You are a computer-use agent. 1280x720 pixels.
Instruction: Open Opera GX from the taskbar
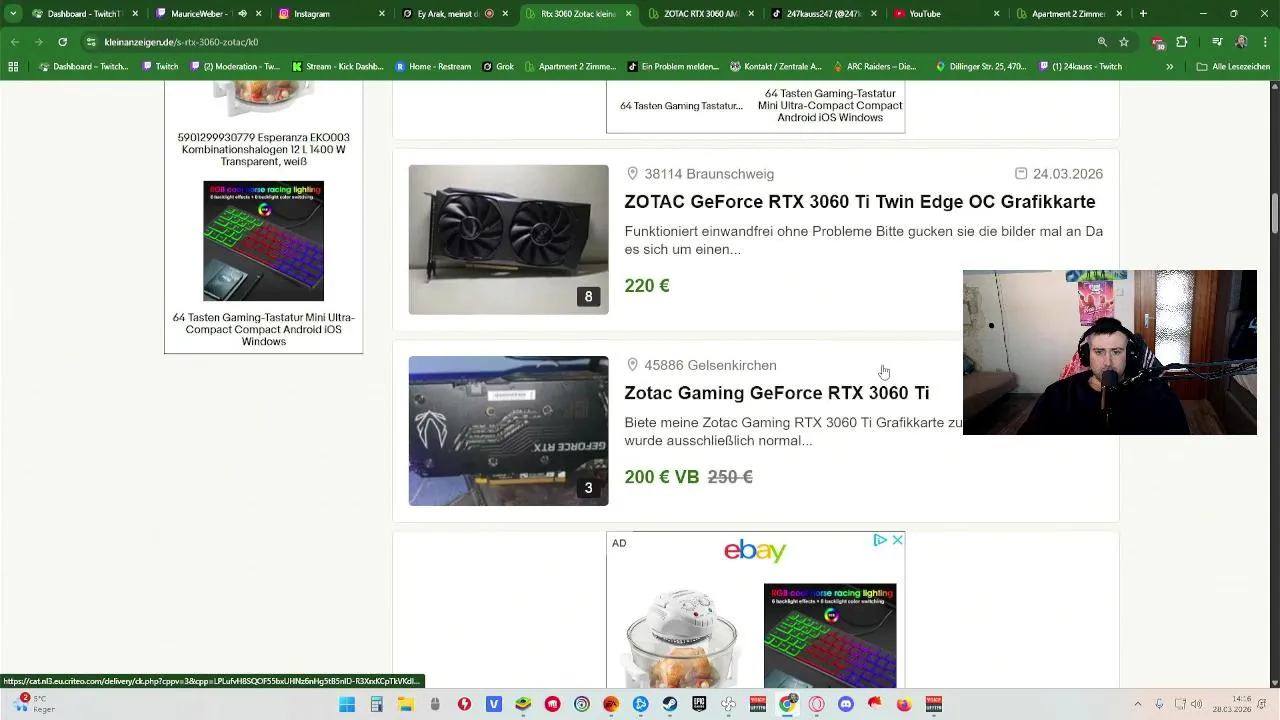(x=816, y=704)
